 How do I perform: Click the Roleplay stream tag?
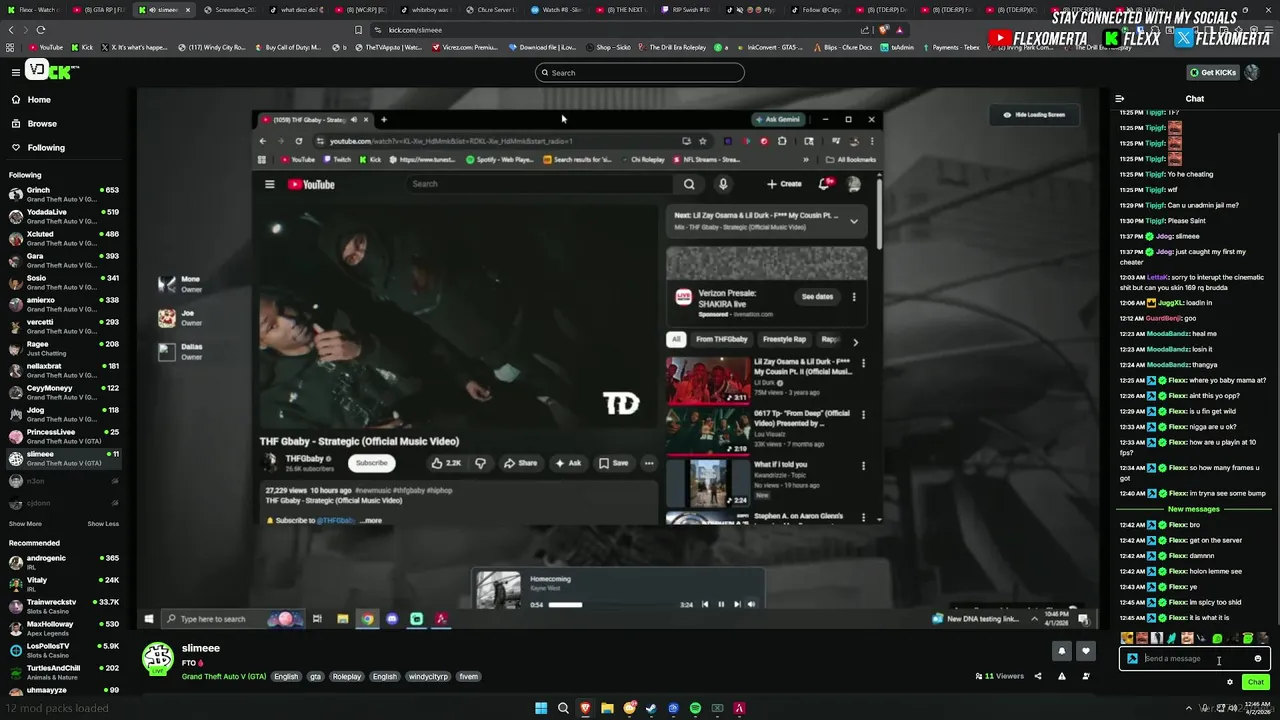347,677
